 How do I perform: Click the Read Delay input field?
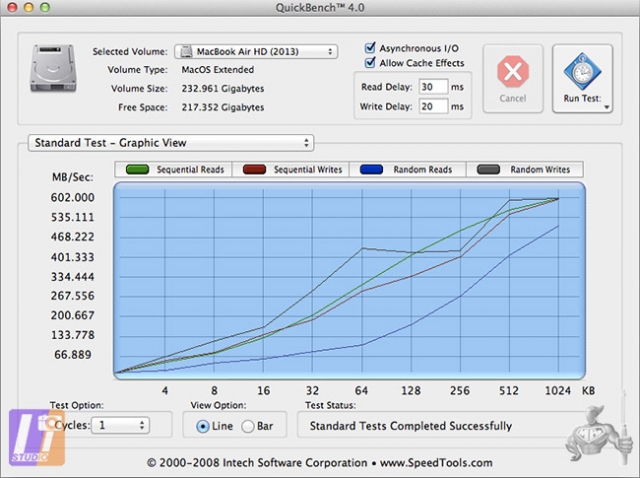click(433, 87)
